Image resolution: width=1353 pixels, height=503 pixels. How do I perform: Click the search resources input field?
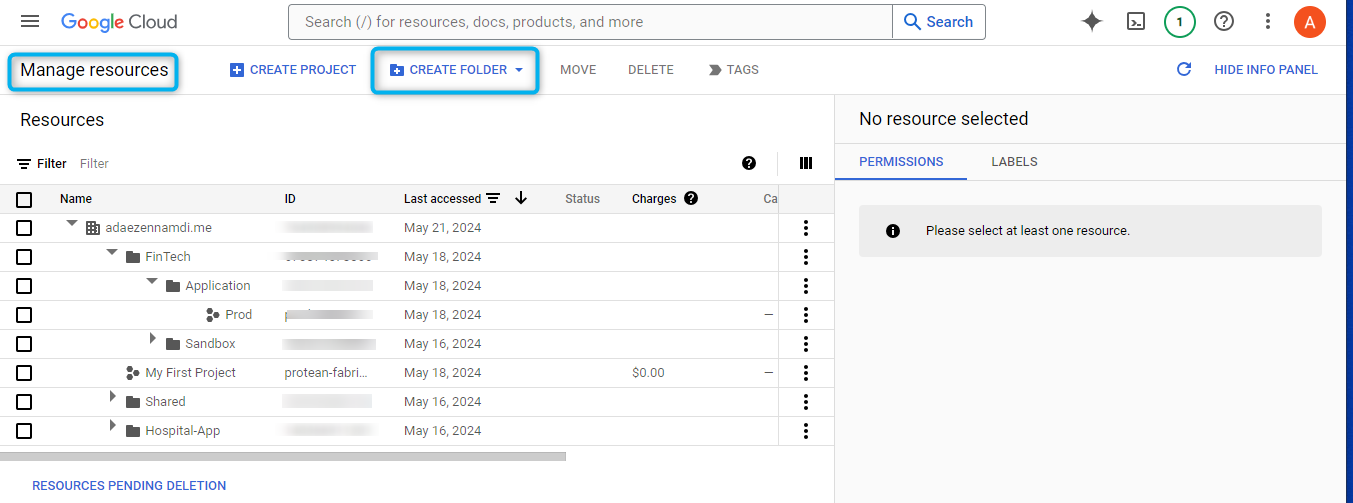[x=590, y=22]
